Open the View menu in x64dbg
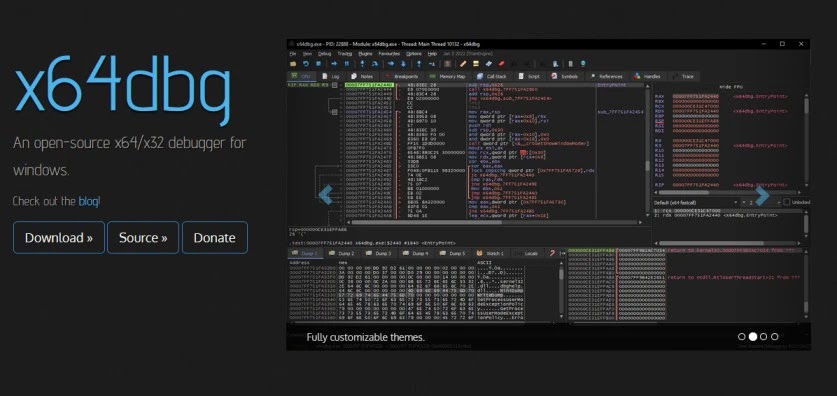This screenshot has height=396, width=837. click(307, 54)
